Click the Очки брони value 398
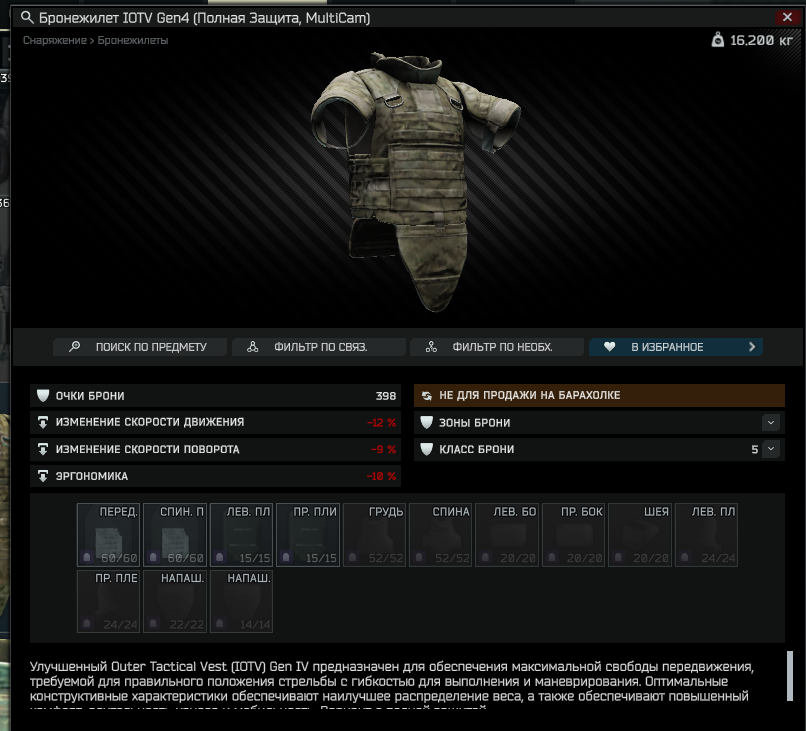The width and height of the screenshot is (806, 731). pyautogui.click(x=386, y=396)
